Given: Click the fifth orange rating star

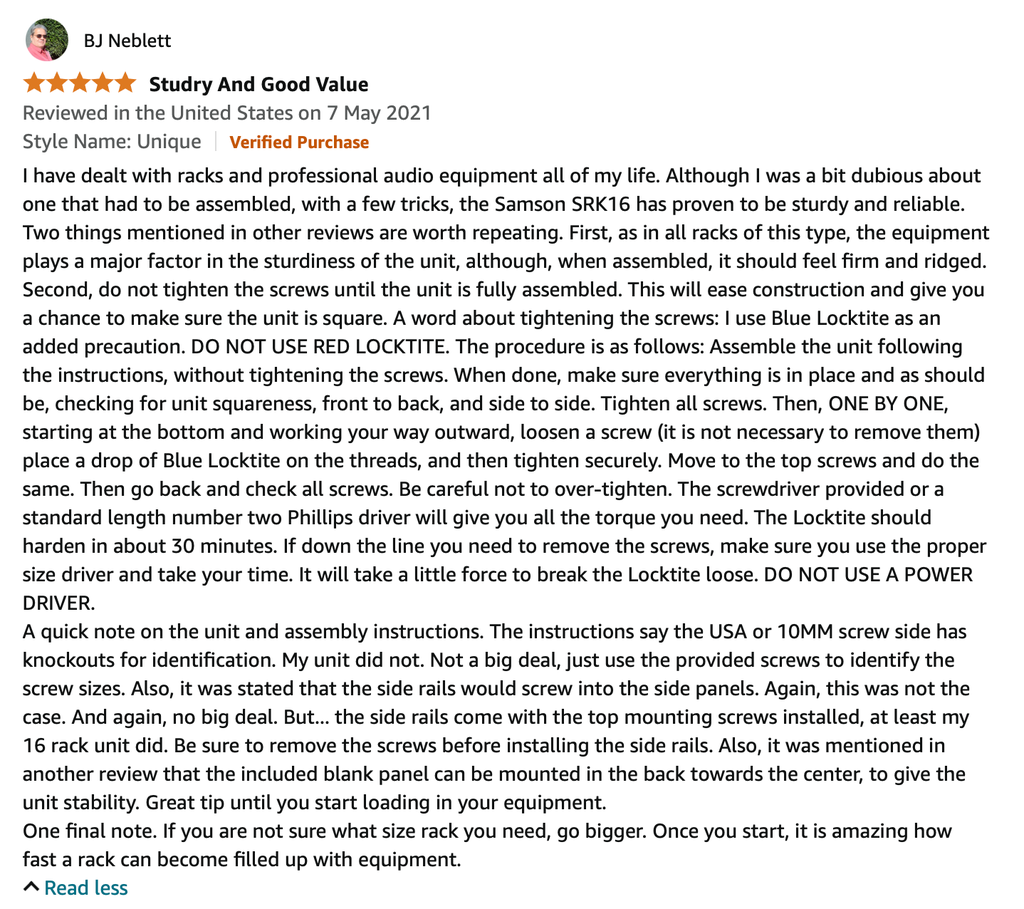Looking at the screenshot, I should point(124,84).
